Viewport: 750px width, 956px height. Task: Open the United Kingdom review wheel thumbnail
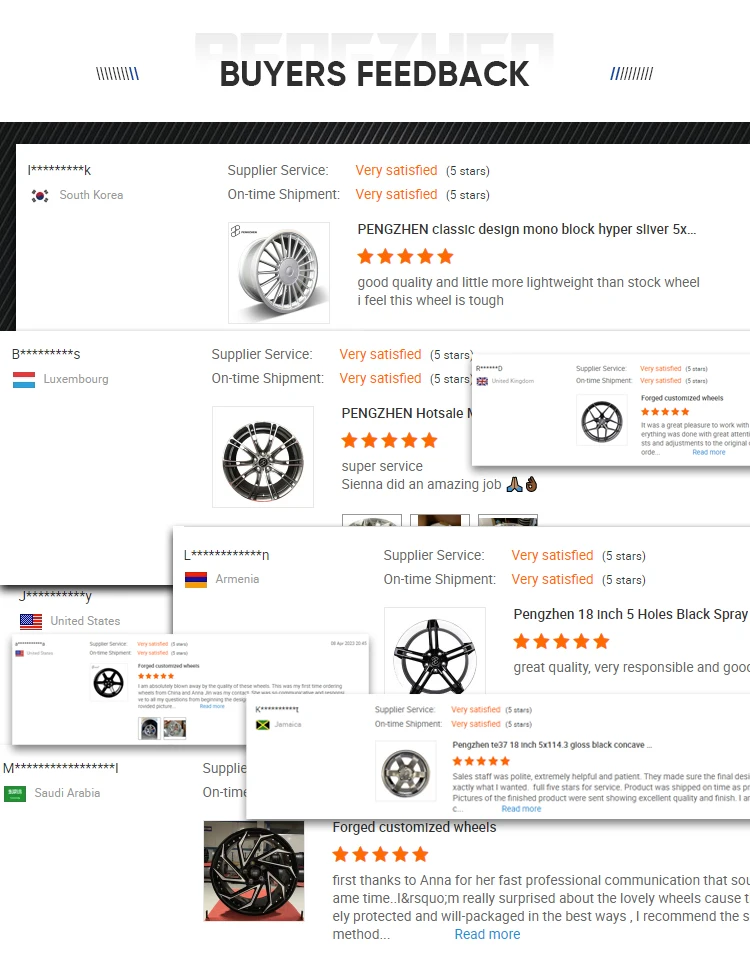[602, 421]
